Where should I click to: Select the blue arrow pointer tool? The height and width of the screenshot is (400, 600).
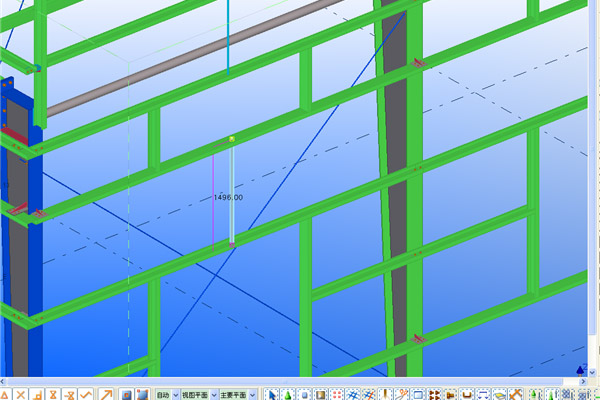click(272, 395)
